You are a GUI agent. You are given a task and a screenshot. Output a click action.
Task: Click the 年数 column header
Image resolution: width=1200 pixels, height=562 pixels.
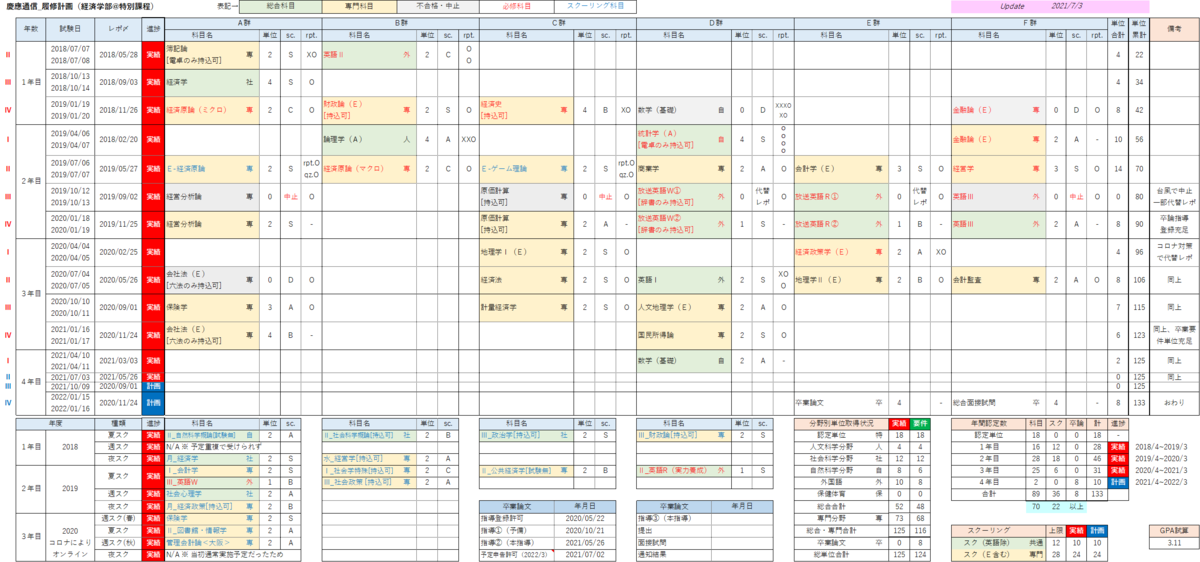pos(29,29)
